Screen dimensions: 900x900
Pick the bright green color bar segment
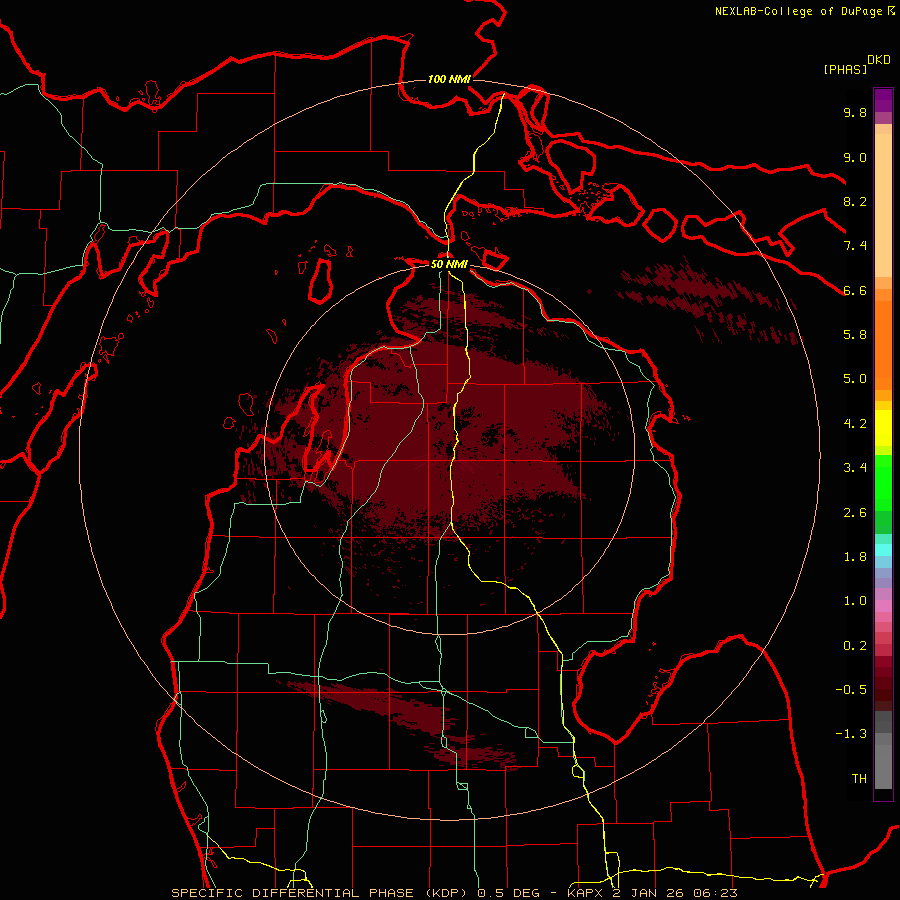pos(883,483)
